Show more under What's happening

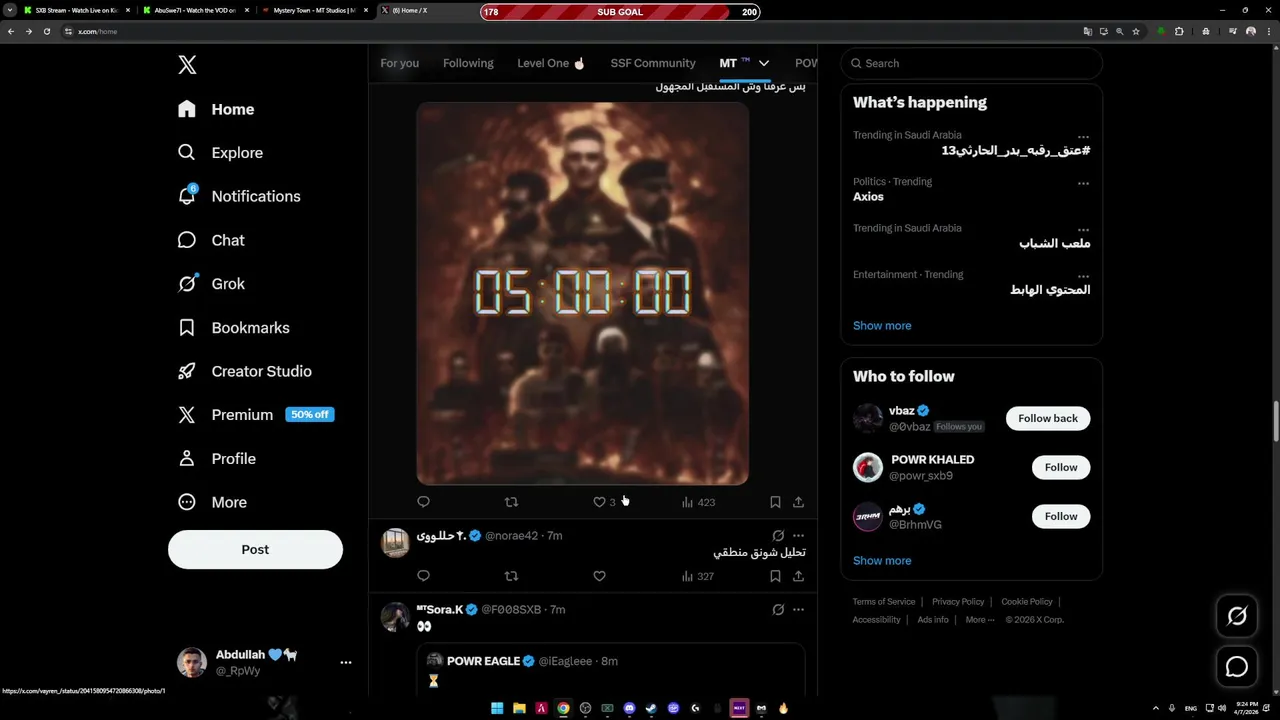point(882,326)
